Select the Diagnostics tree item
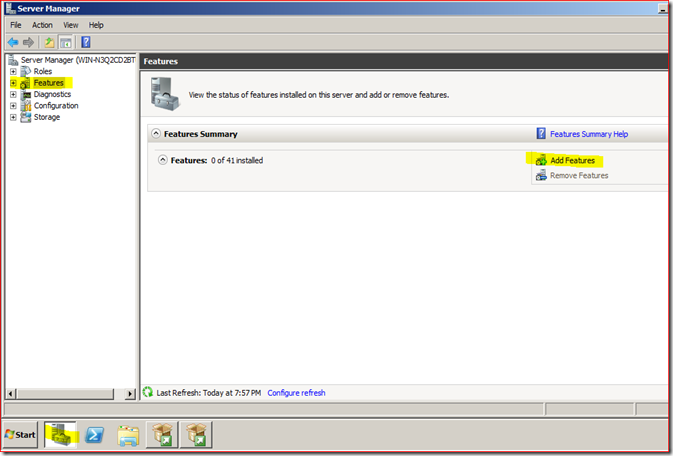 52,94
